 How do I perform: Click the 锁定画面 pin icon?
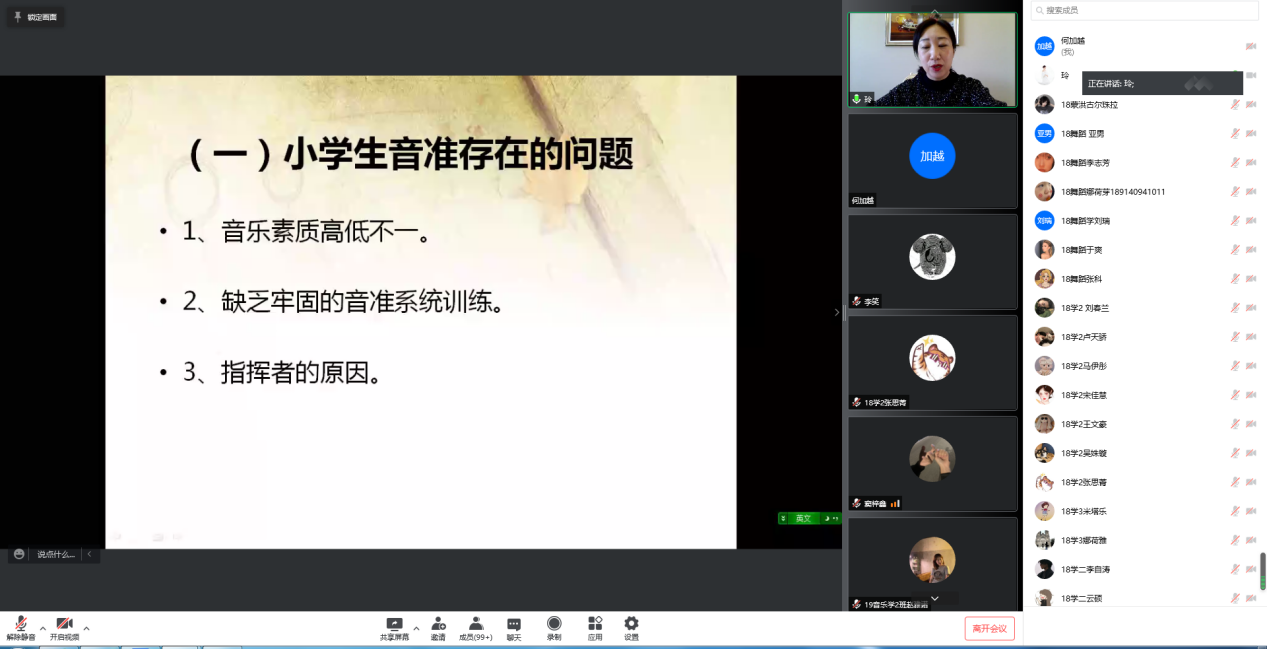tap(18, 17)
